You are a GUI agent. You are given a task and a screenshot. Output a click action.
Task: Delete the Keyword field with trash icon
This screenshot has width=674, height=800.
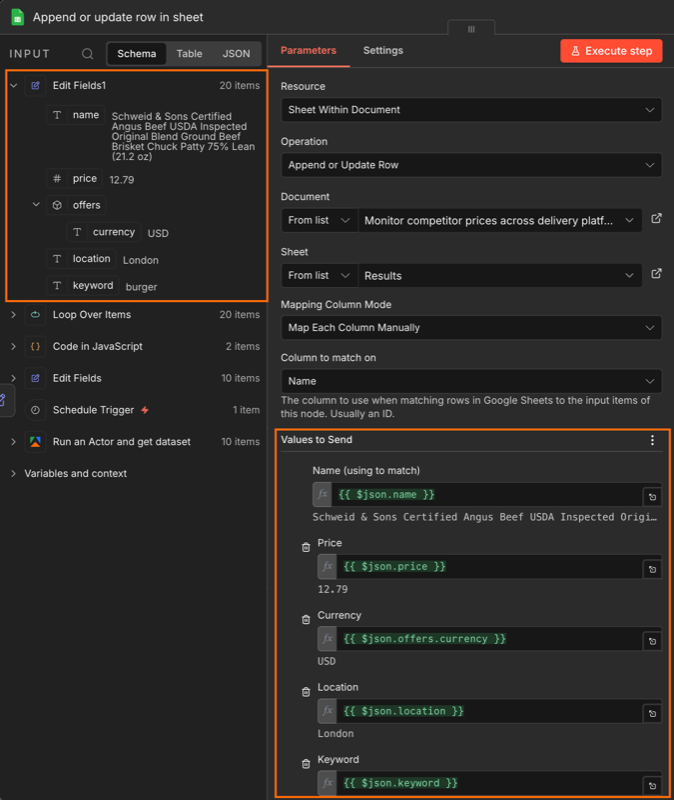[306, 764]
